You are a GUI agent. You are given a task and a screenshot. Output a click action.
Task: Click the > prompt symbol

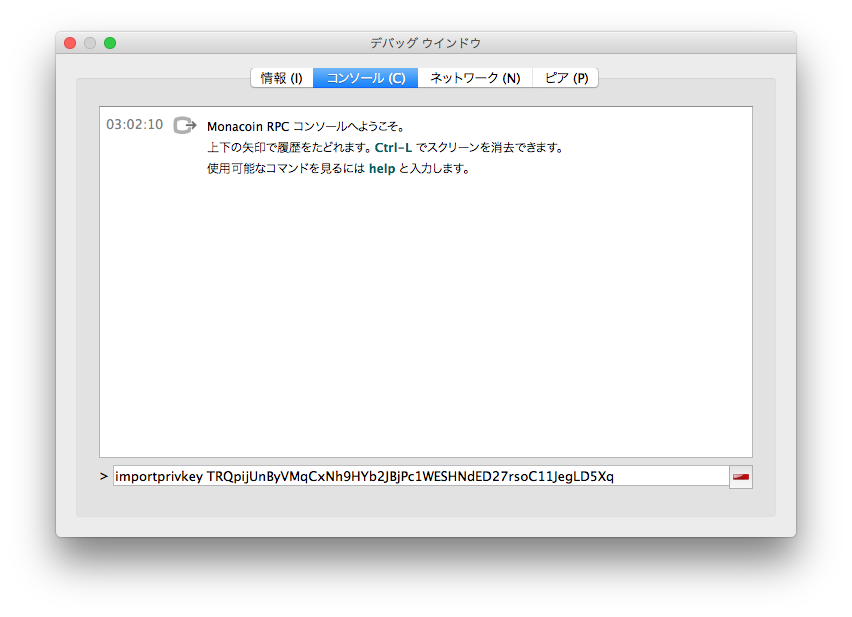104,476
